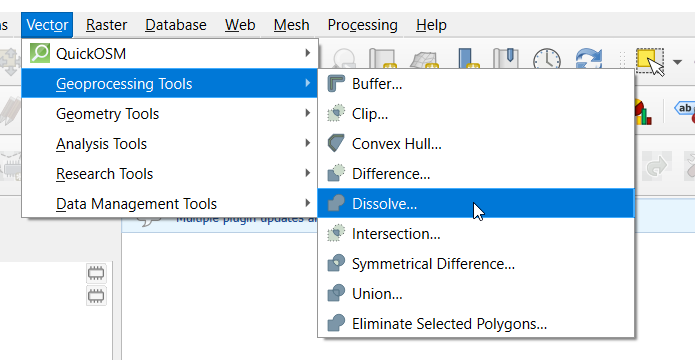Viewport: 695px width, 360px height.
Task: Click the Clip icon
Action: tap(336, 113)
